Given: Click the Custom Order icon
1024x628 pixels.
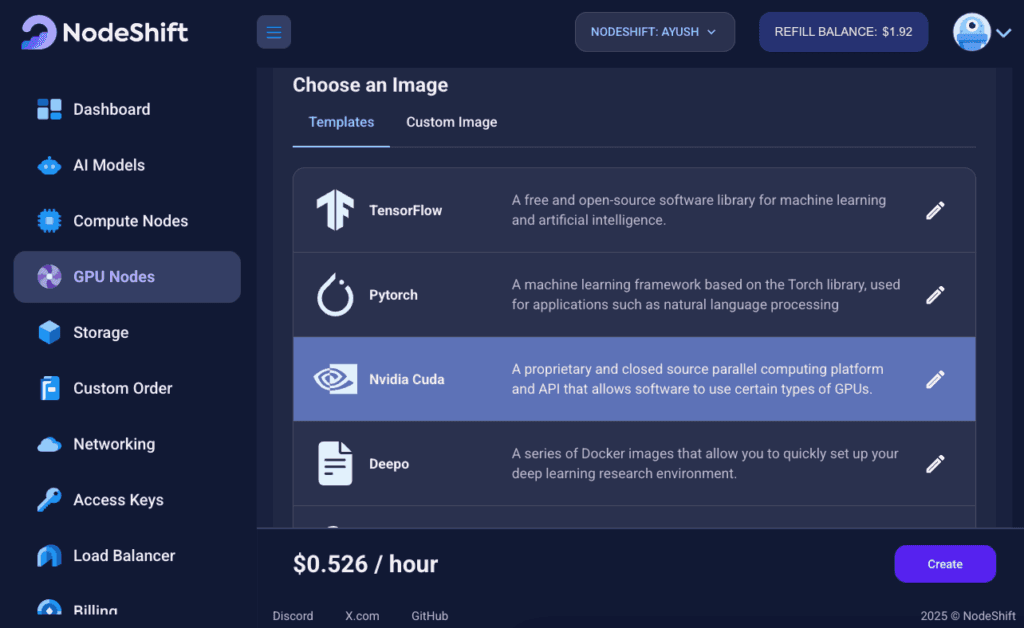Looking at the screenshot, I should tap(49, 388).
